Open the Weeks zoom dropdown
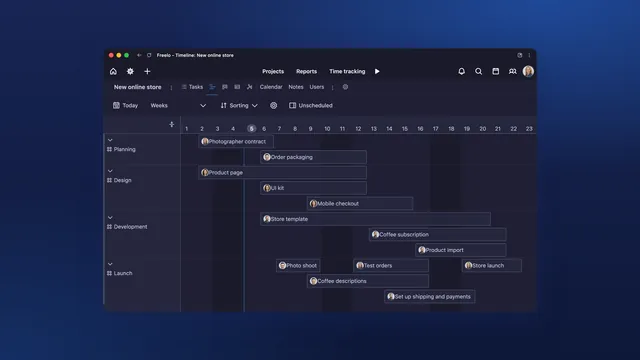 (x=178, y=105)
